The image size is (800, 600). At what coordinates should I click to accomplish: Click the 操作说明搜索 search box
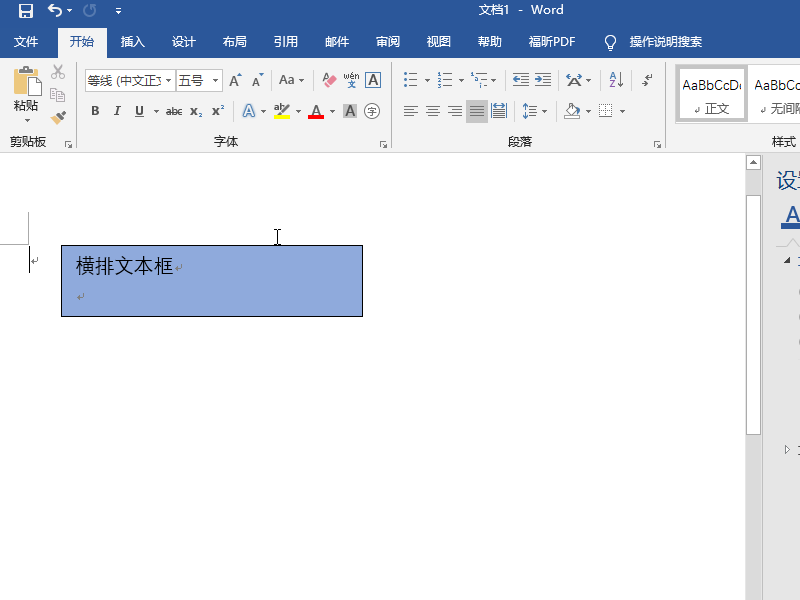click(665, 42)
